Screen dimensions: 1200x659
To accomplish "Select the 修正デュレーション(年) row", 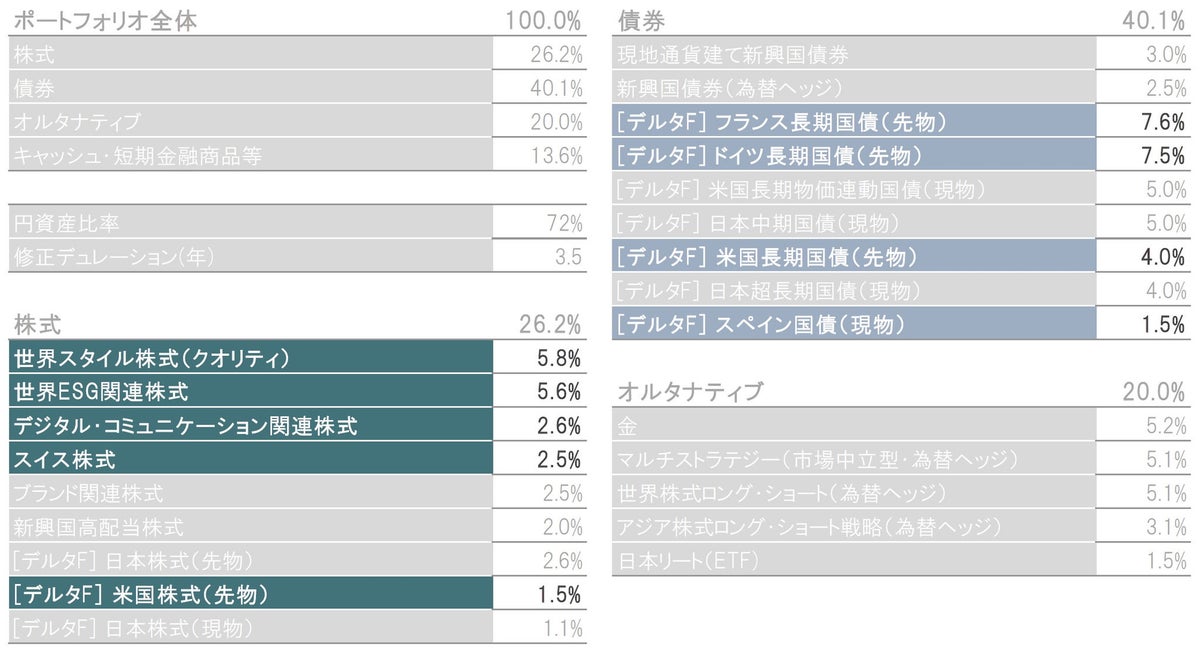I will tap(113, 256).
